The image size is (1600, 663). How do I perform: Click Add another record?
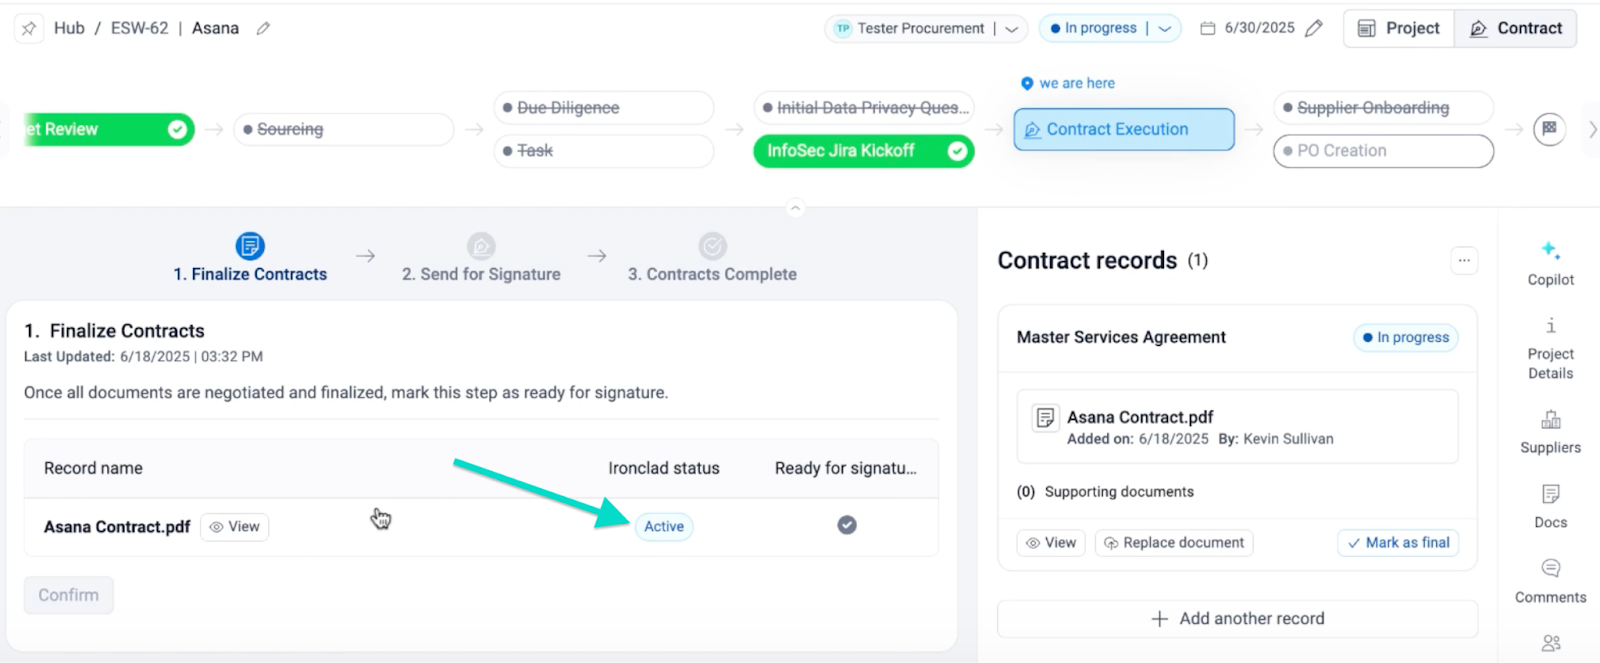[x=1238, y=619]
